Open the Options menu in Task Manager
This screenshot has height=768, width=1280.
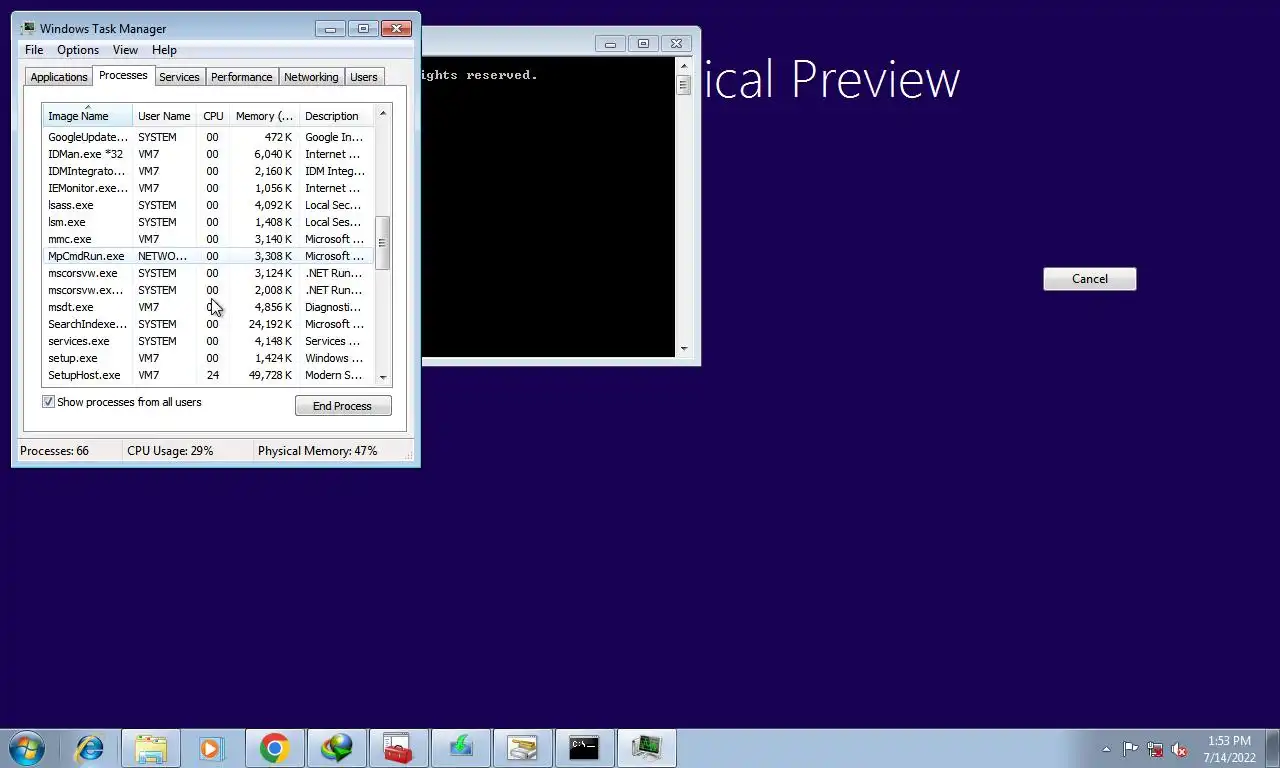point(78,50)
